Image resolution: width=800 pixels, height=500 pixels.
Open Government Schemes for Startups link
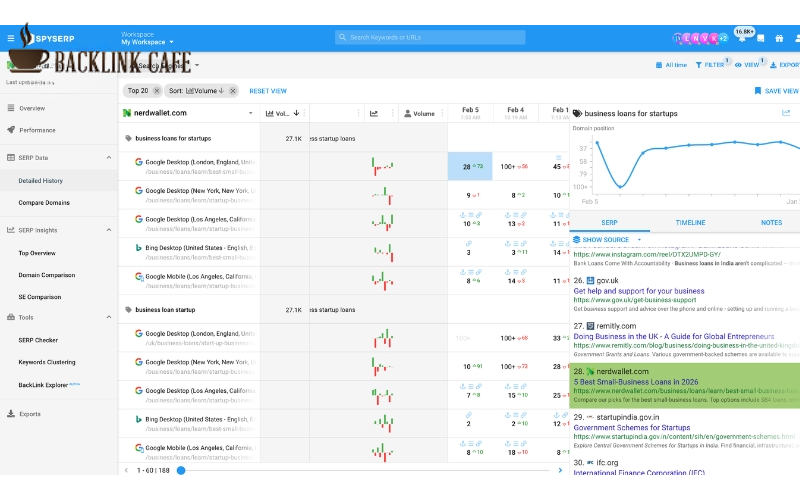tap(632, 428)
